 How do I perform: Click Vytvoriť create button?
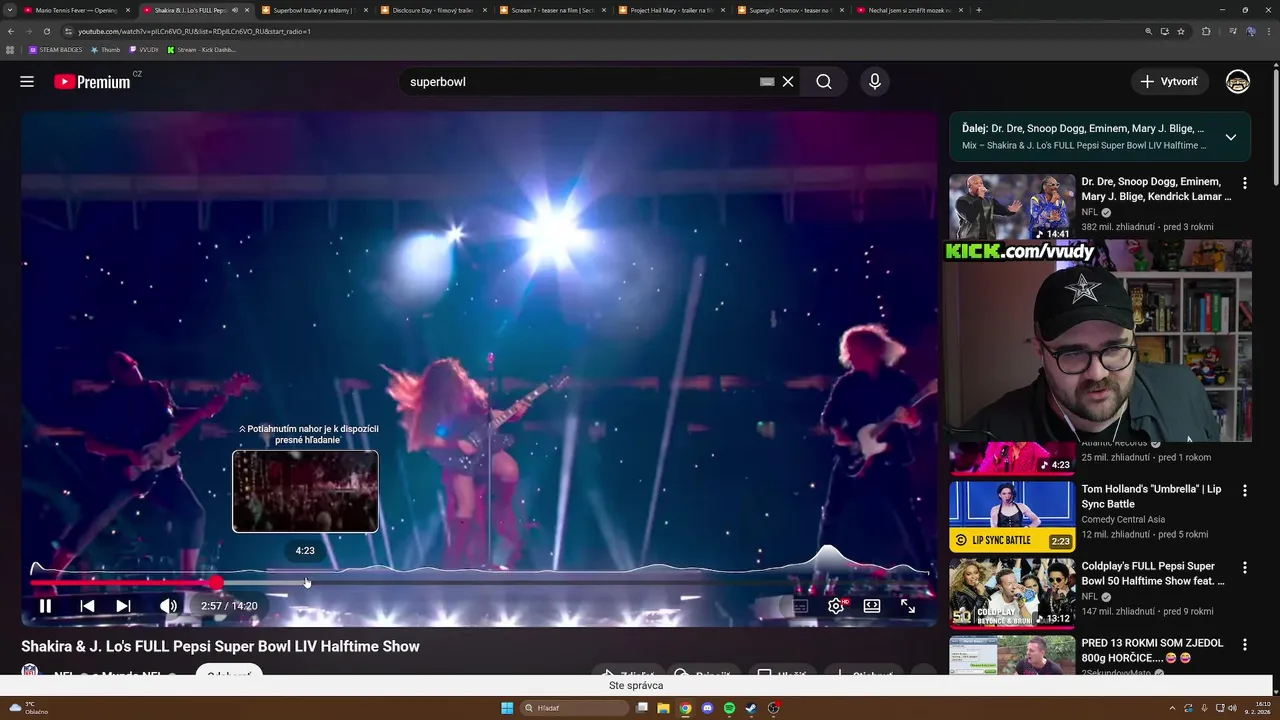1169,82
